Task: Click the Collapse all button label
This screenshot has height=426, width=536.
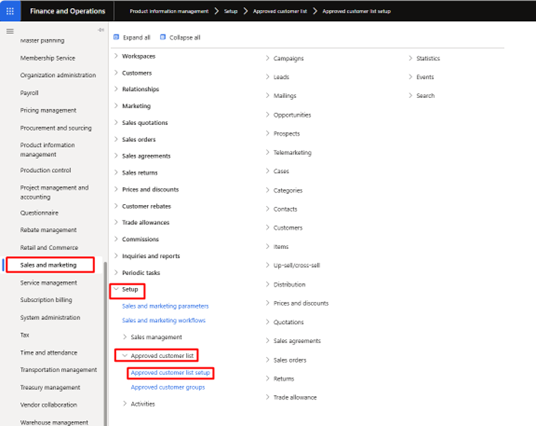Action: pos(185,38)
